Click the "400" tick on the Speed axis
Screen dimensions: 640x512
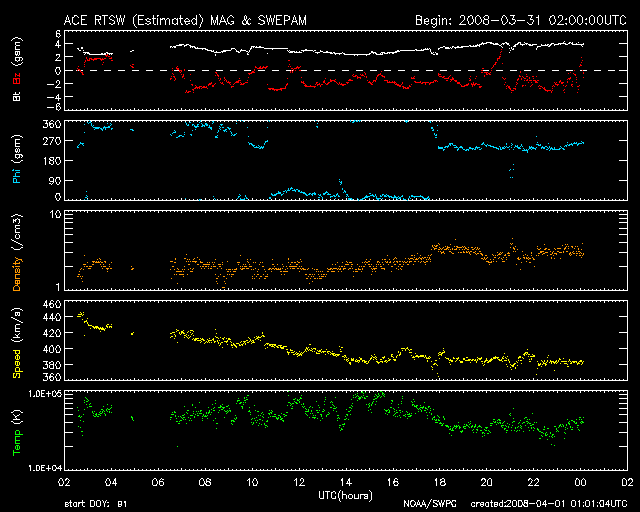pyautogui.click(x=52, y=349)
